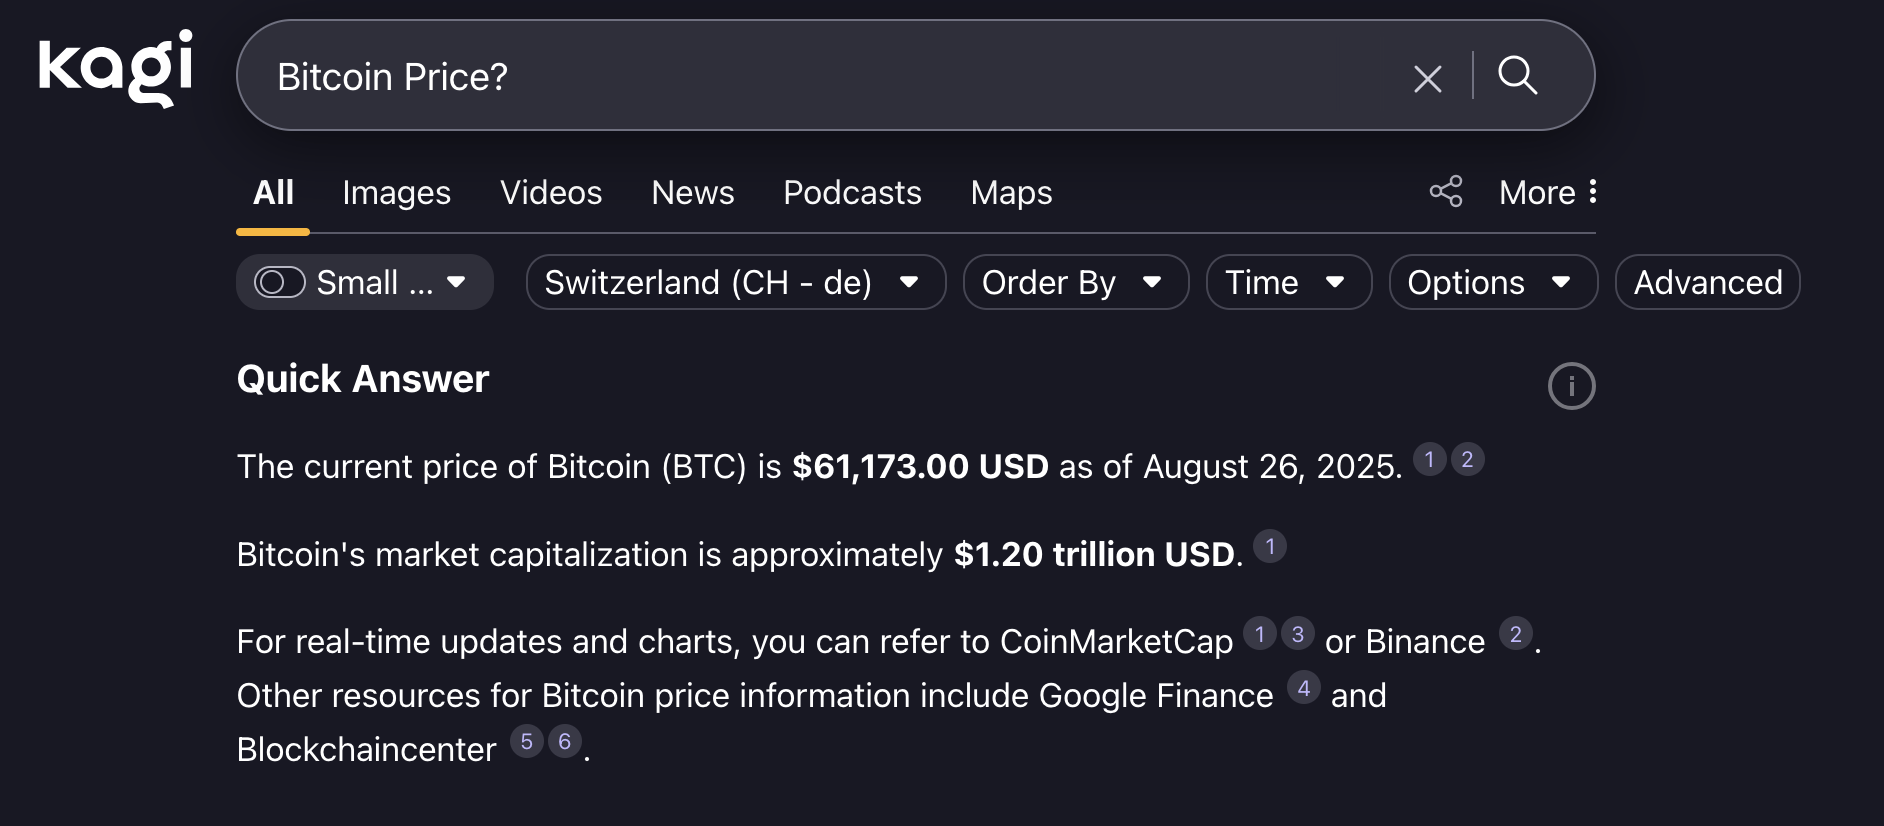Expand the Switzerland (CH - de) region dropdown

click(x=735, y=282)
